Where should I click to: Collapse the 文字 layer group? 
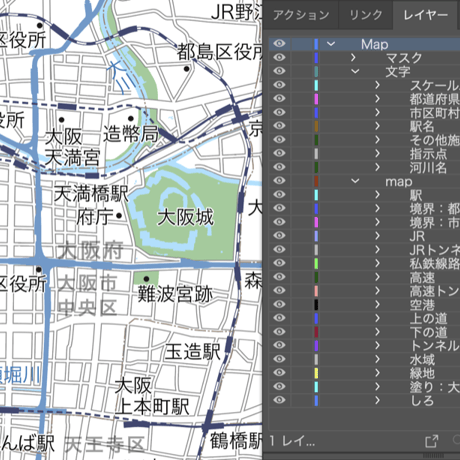(355, 71)
